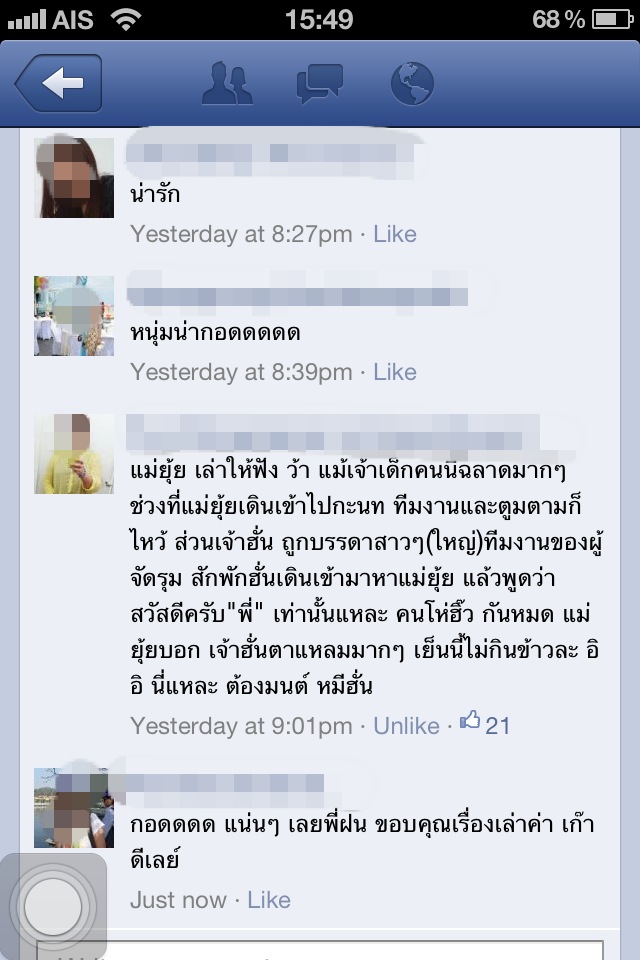The height and width of the screenshot is (960, 640).
Task: Open the yellow-shirt commenter's avatar
Action: [74, 454]
